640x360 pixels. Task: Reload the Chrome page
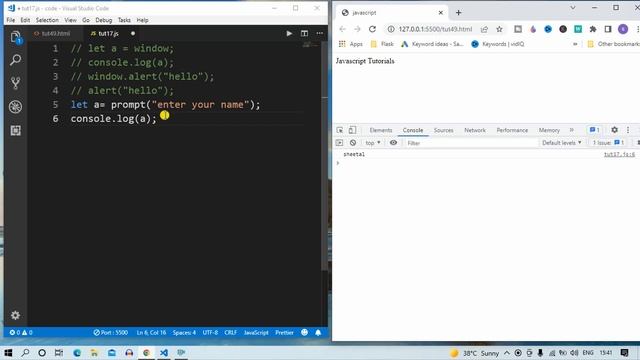pos(372,29)
